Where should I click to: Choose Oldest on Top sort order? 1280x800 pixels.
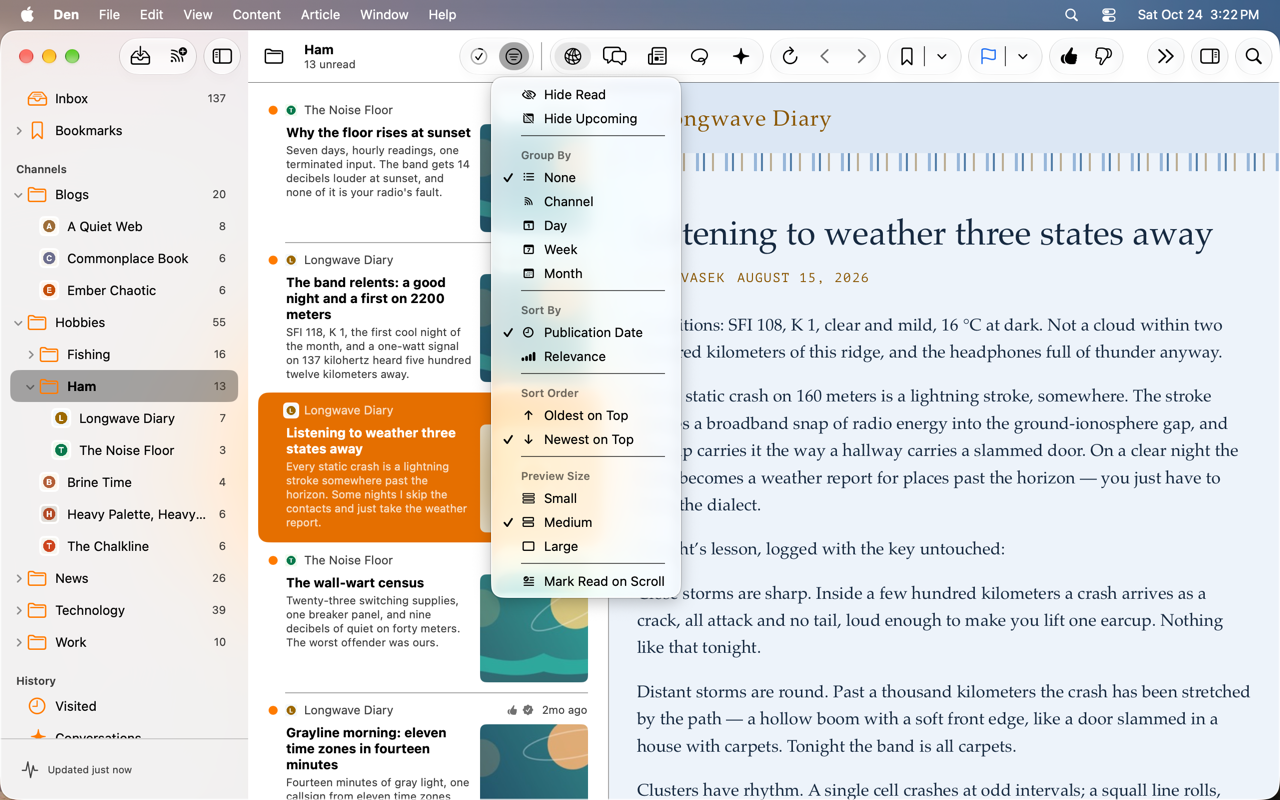click(x=586, y=415)
